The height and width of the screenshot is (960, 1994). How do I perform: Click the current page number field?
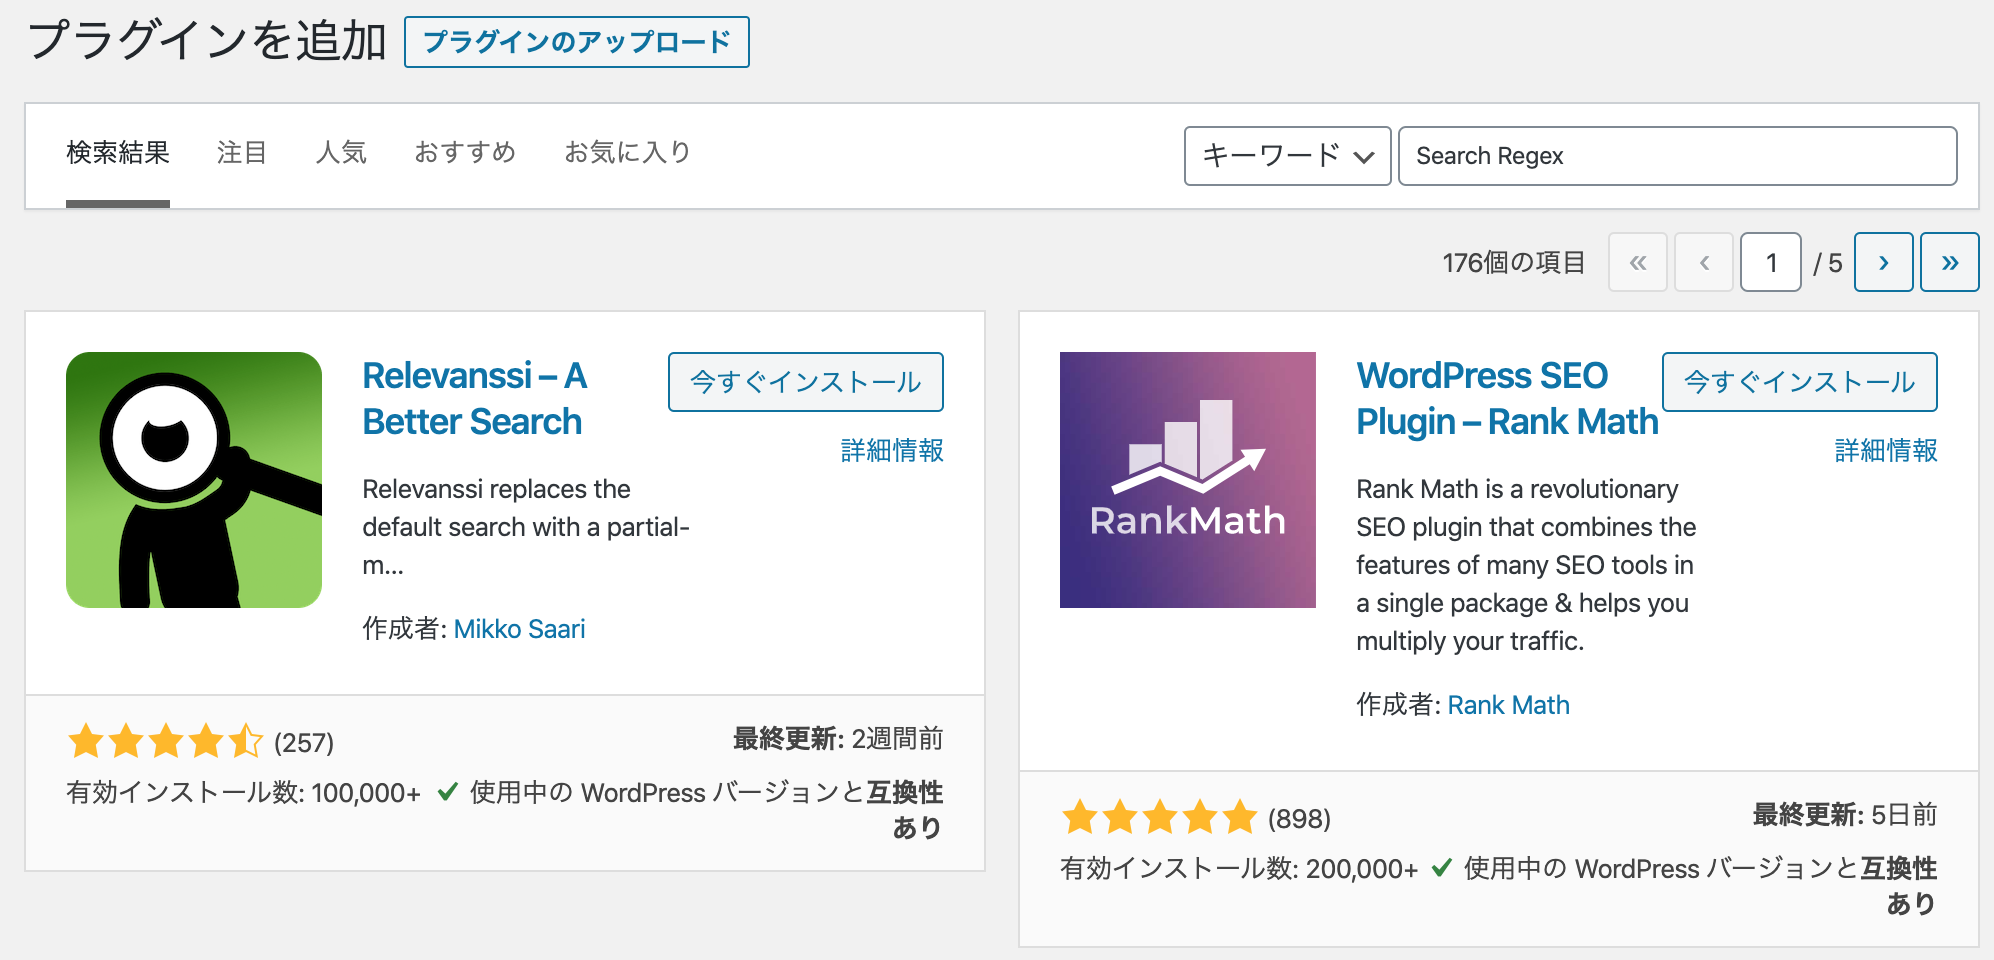pos(1771,262)
